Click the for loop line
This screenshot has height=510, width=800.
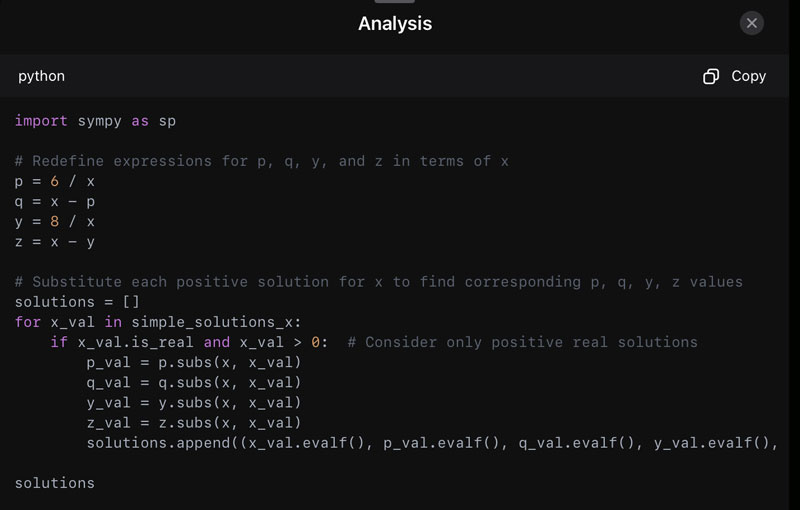point(158,322)
